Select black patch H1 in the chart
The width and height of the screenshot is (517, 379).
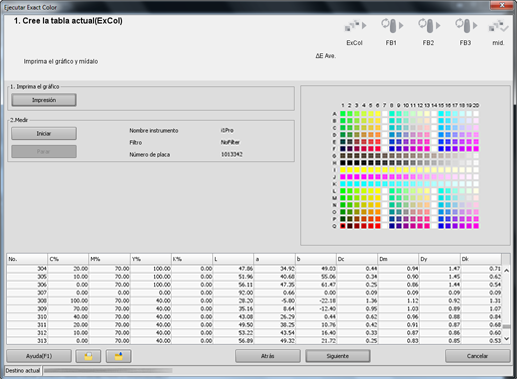pos(343,163)
